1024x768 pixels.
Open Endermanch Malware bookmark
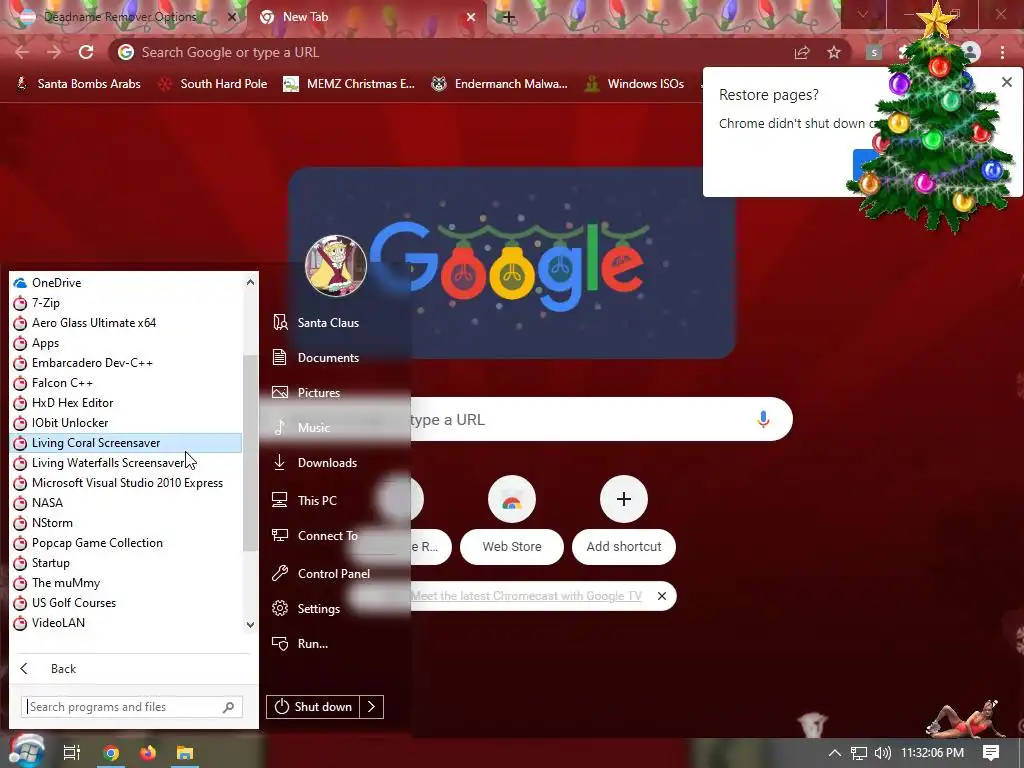[x=500, y=84]
